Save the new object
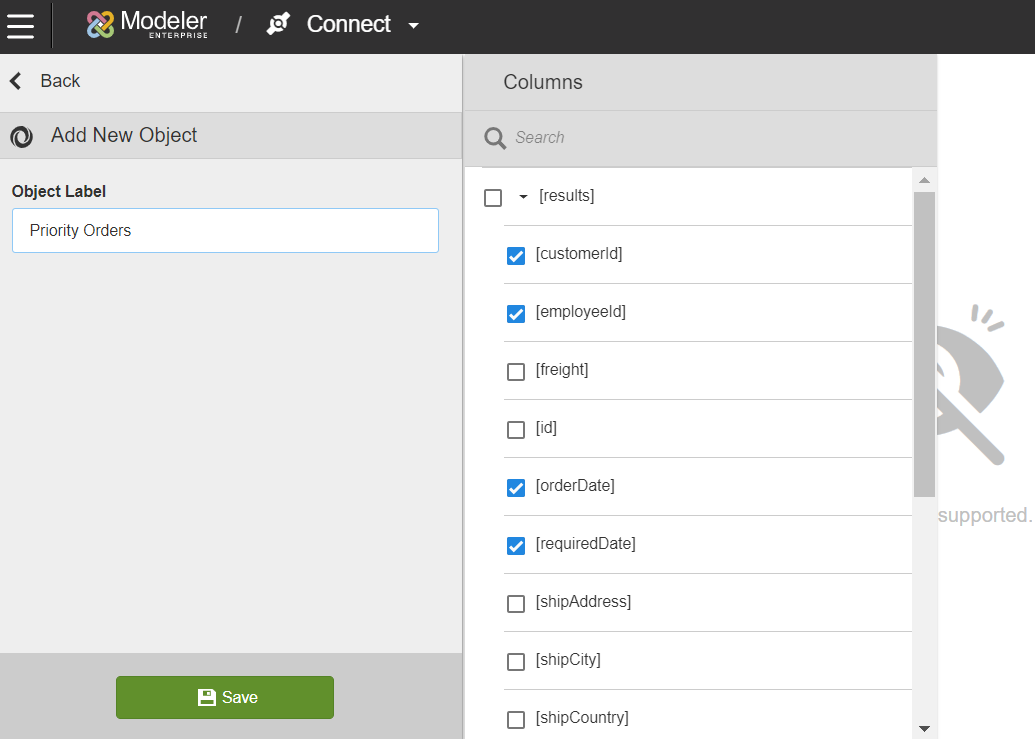 225,698
